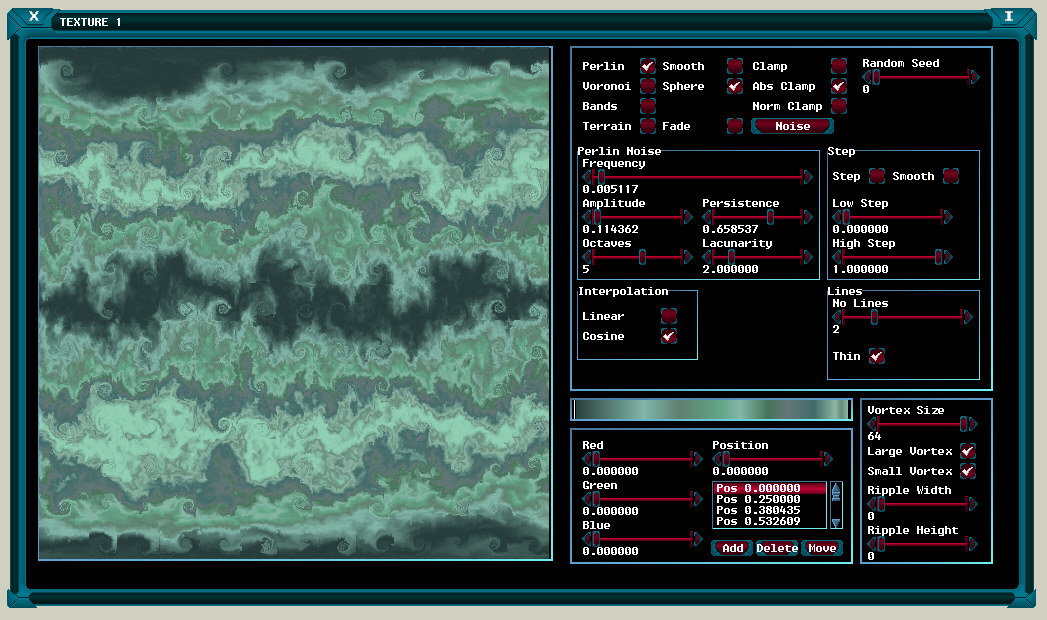Click left arrow of Persistence slider
The image size is (1047, 620).
click(707, 217)
